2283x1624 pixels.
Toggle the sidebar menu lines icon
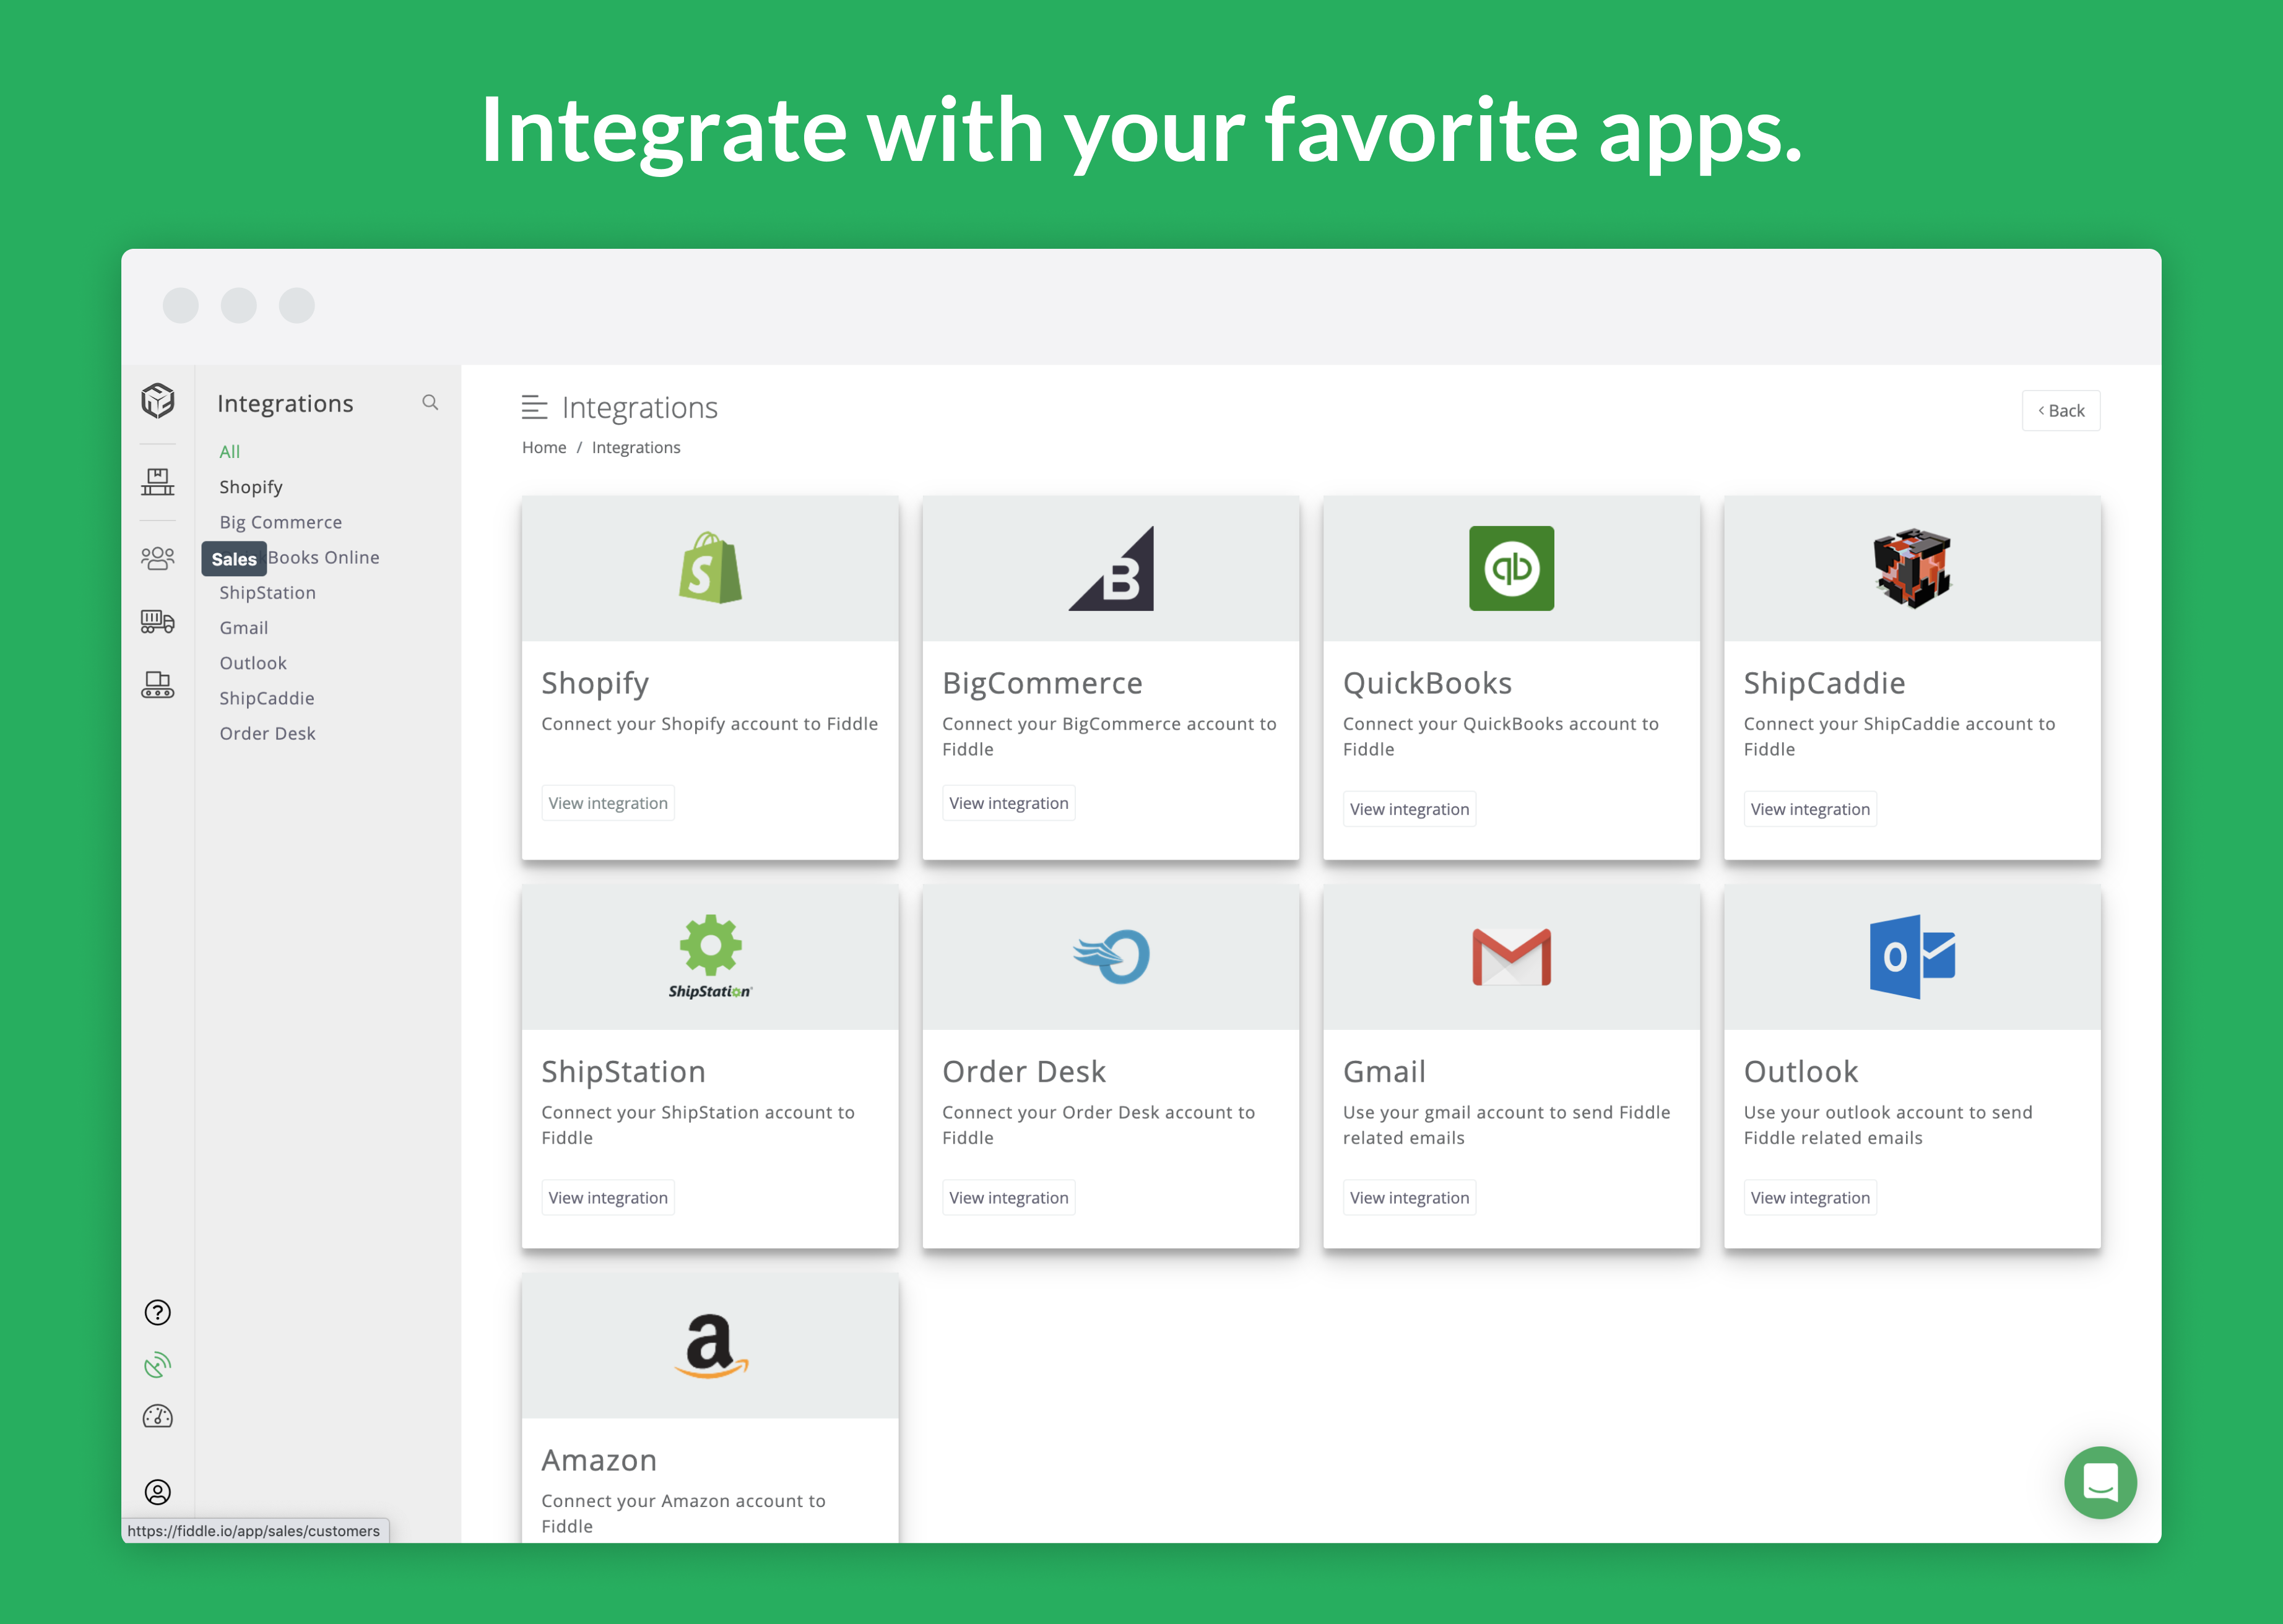[534, 407]
